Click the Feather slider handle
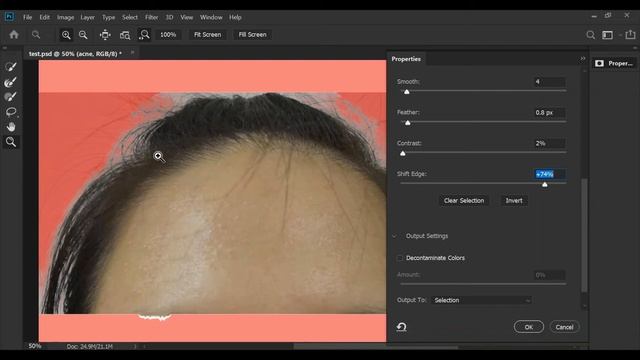The image size is (640, 360). point(408,123)
